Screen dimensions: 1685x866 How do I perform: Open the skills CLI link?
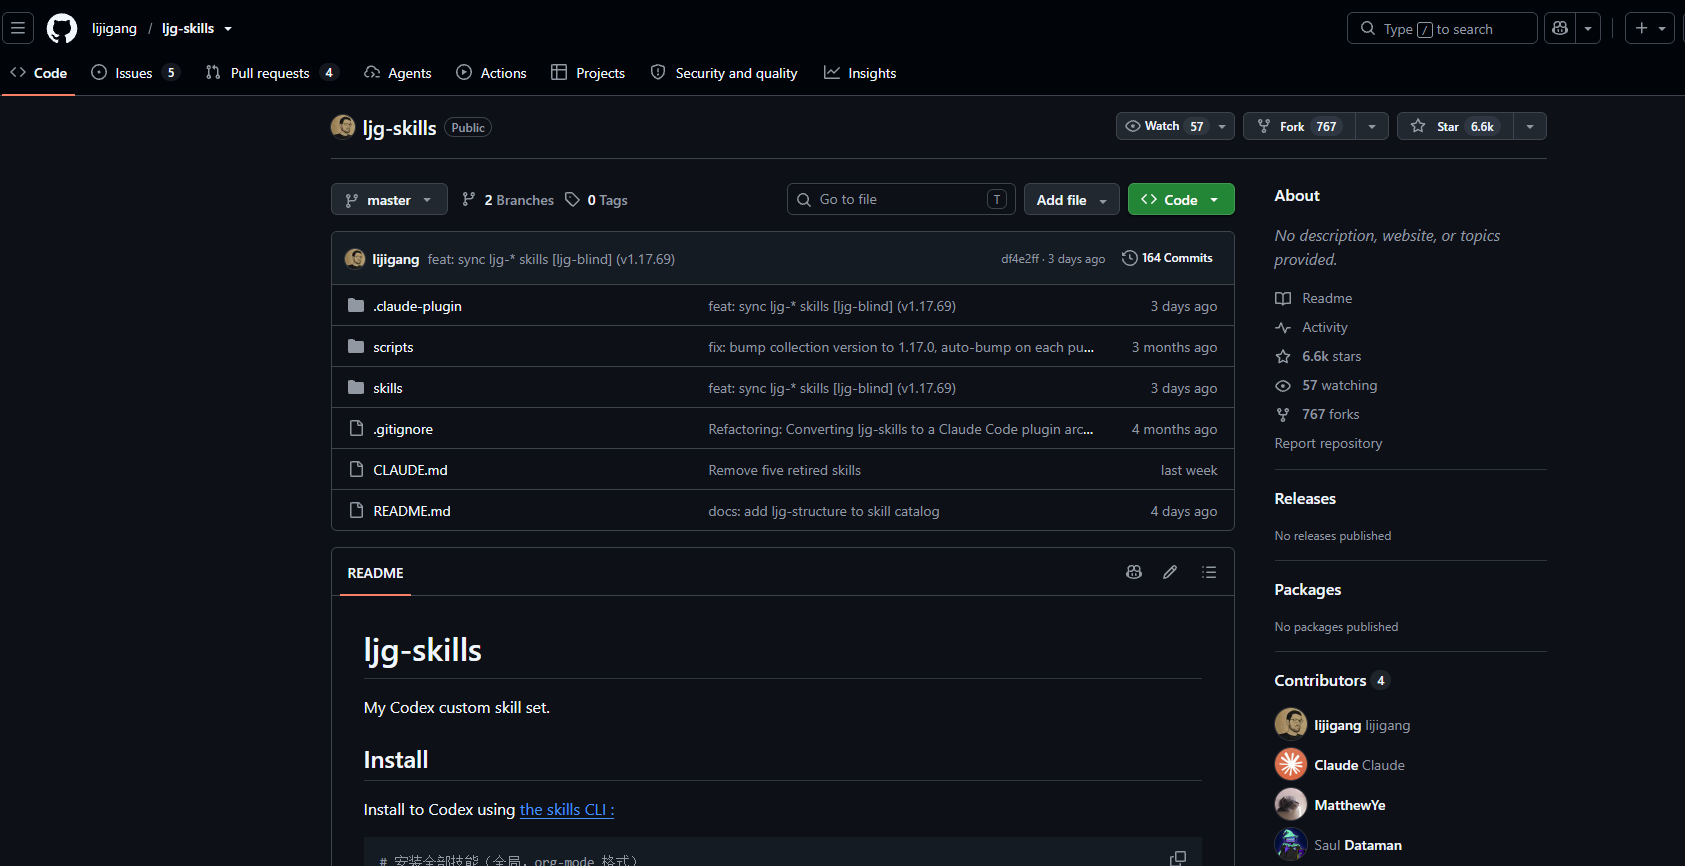tap(567, 810)
